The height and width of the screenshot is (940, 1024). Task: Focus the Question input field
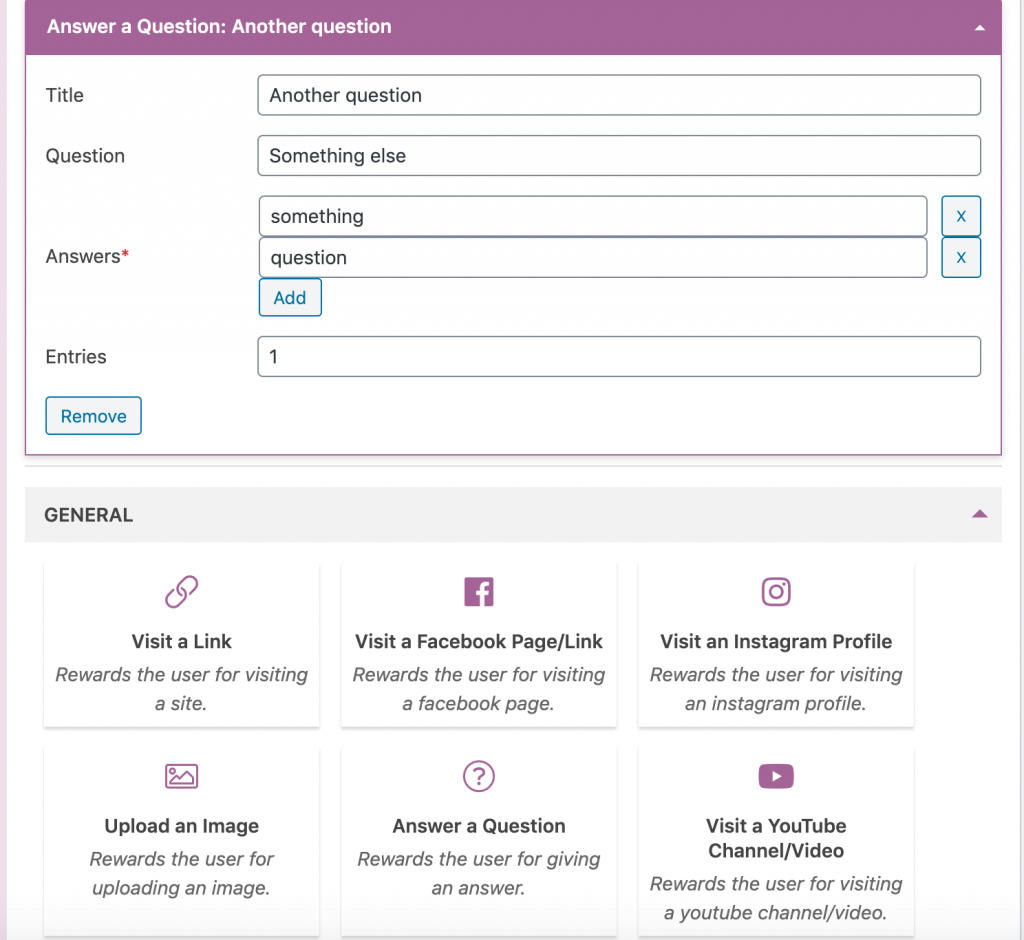[619, 155]
